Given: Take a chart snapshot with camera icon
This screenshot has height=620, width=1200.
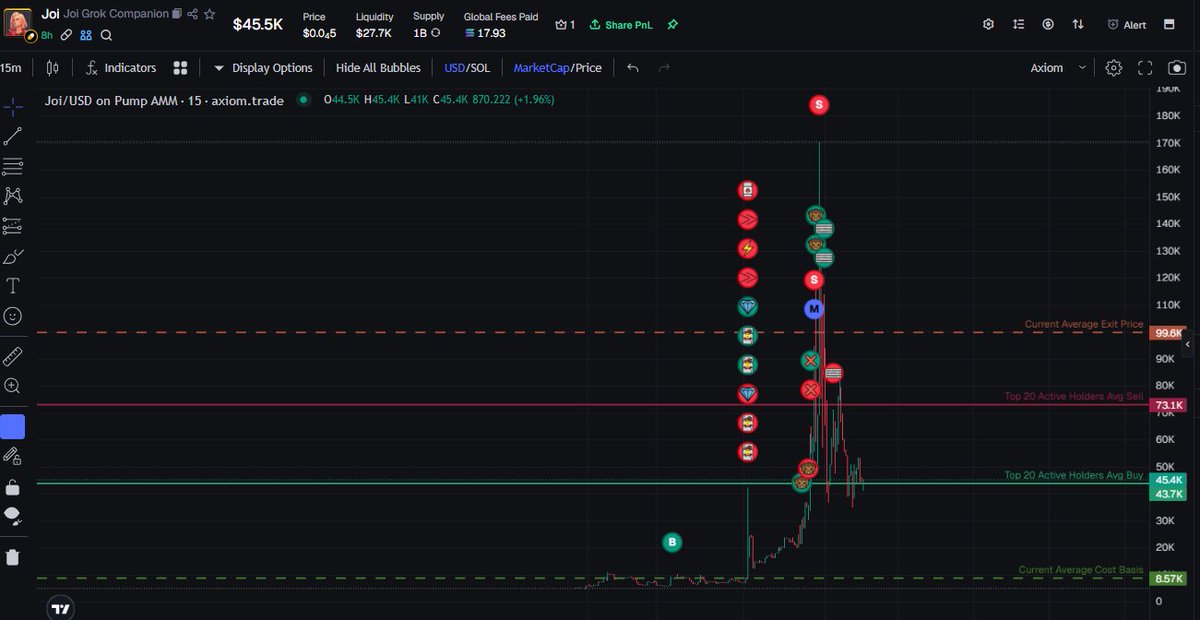Looking at the screenshot, I should pyautogui.click(x=1176, y=68).
